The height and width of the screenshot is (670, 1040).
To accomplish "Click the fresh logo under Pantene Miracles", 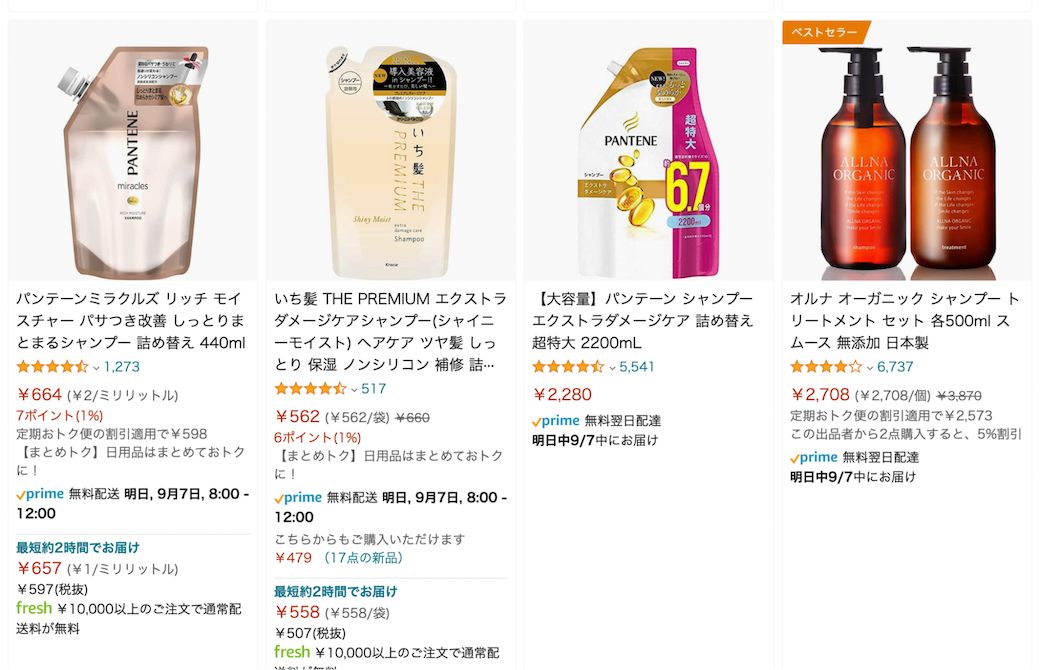I will [34, 608].
